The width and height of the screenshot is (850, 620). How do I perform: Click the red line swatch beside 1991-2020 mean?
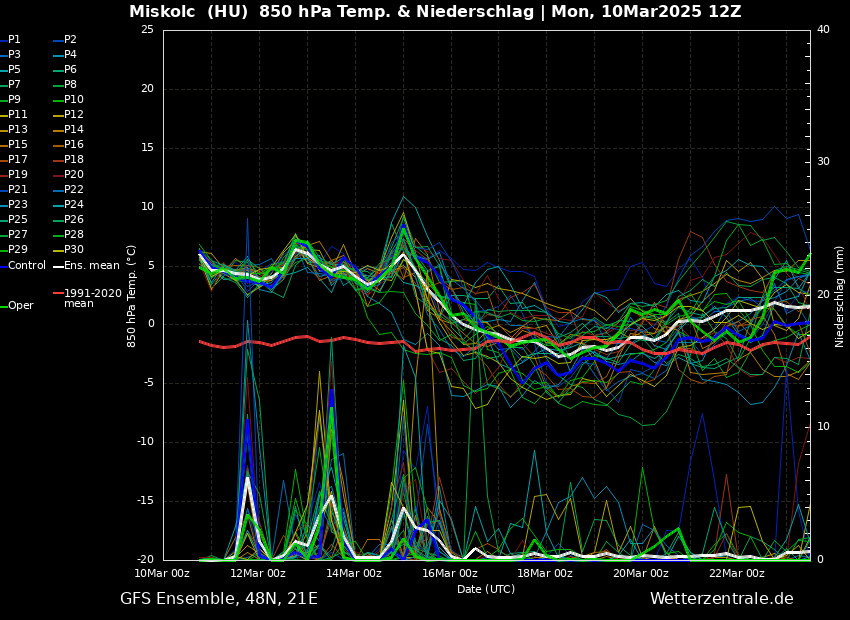coord(58,294)
